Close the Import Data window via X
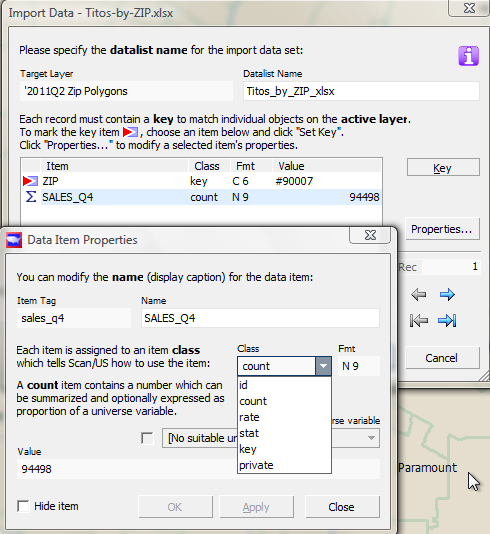490x534 pixels. [x=469, y=8]
